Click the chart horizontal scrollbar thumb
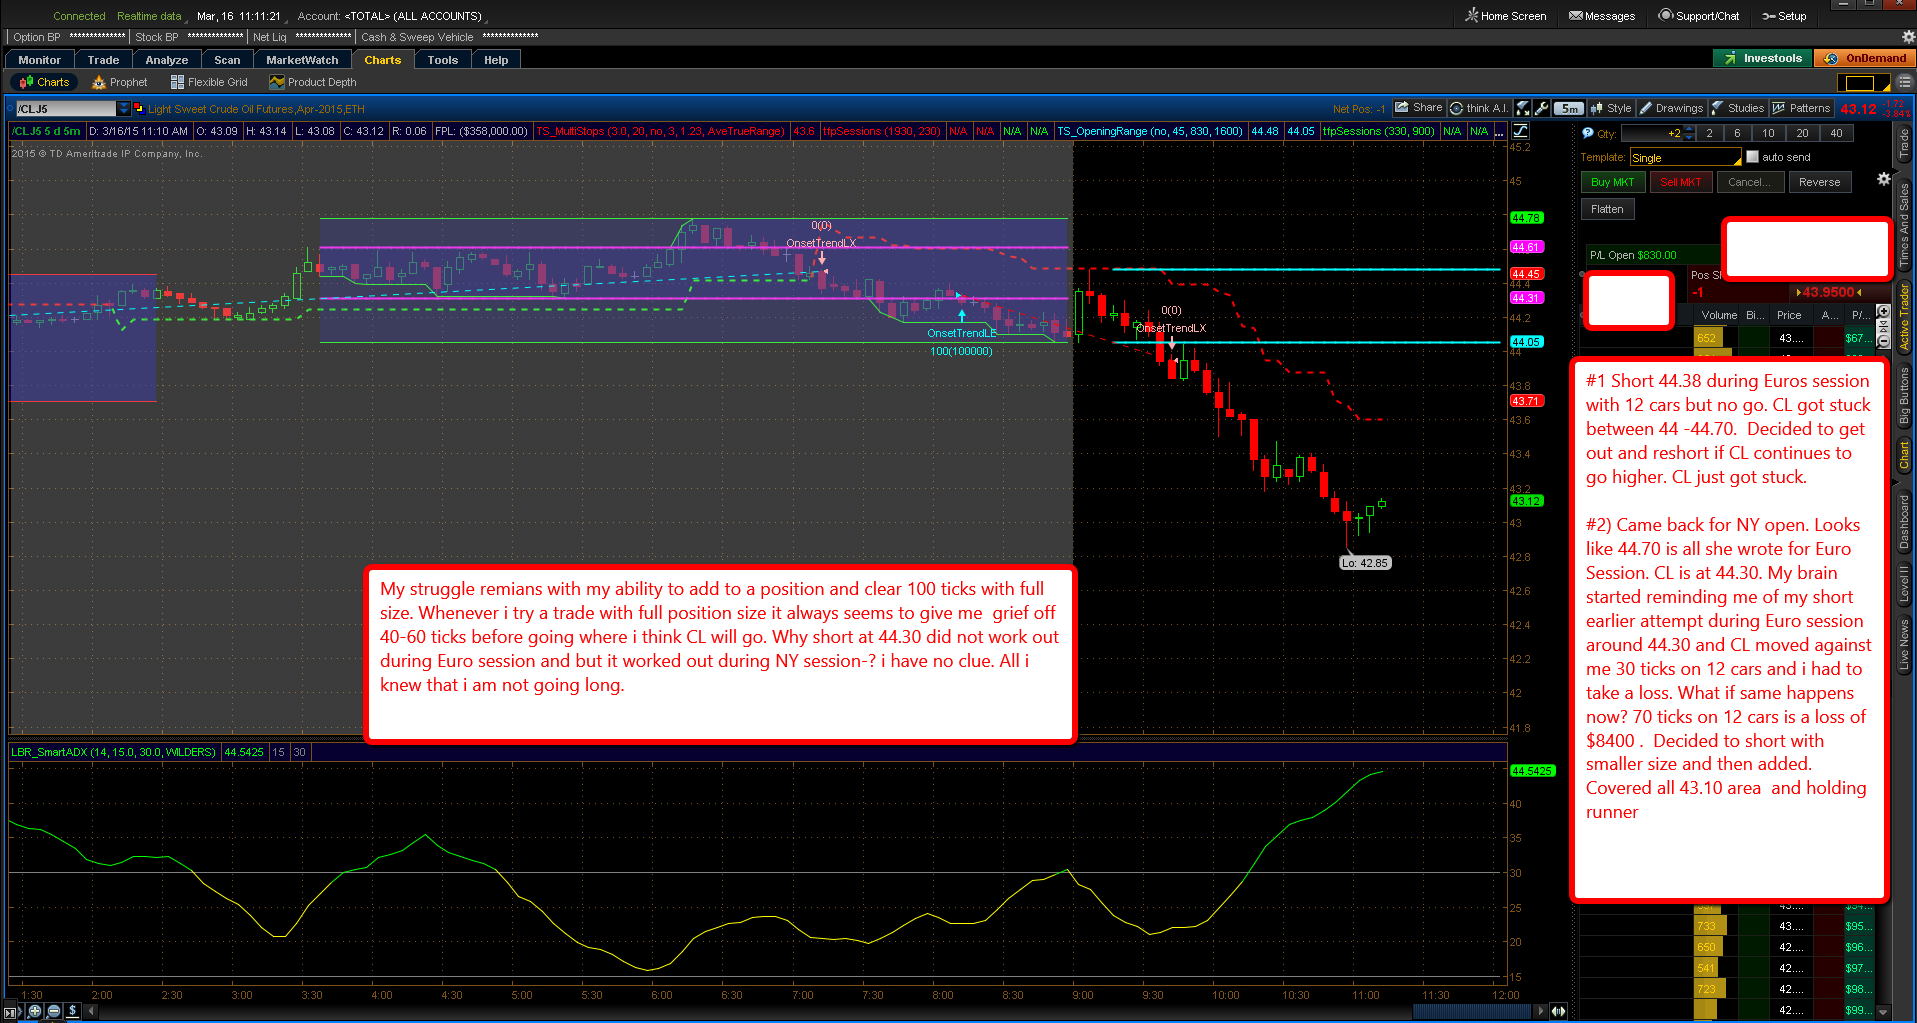Image resolution: width=1917 pixels, height=1023 pixels. (1470, 1011)
